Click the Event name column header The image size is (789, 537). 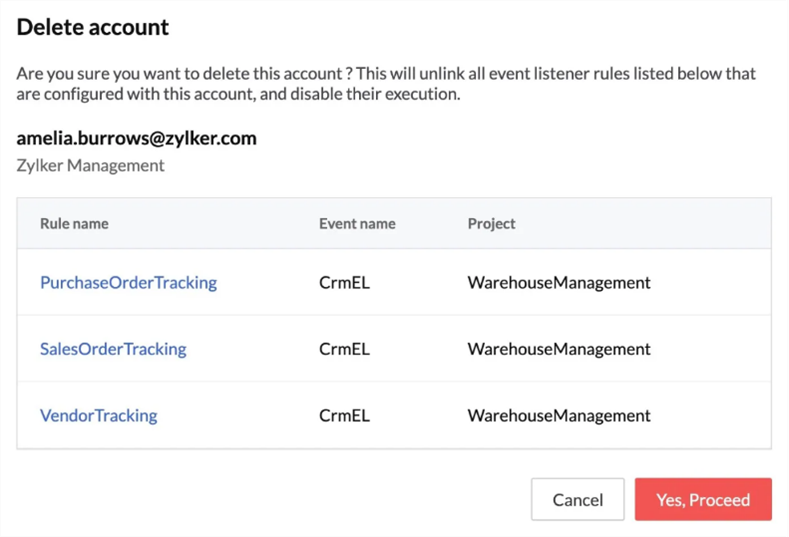[357, 223]
